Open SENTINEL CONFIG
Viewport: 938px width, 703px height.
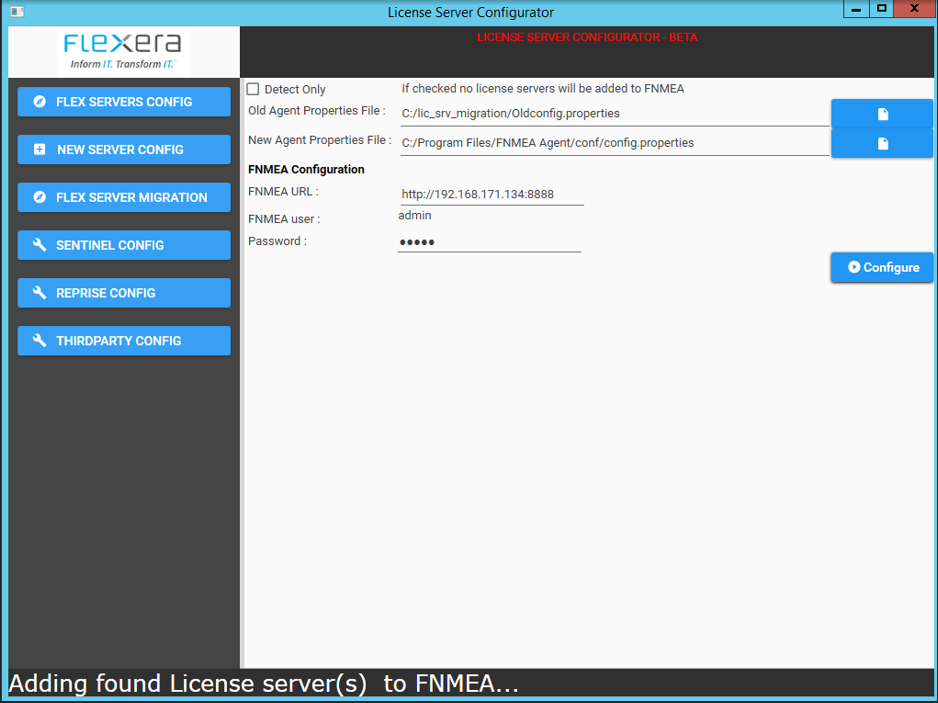click(x=123, y=245)
